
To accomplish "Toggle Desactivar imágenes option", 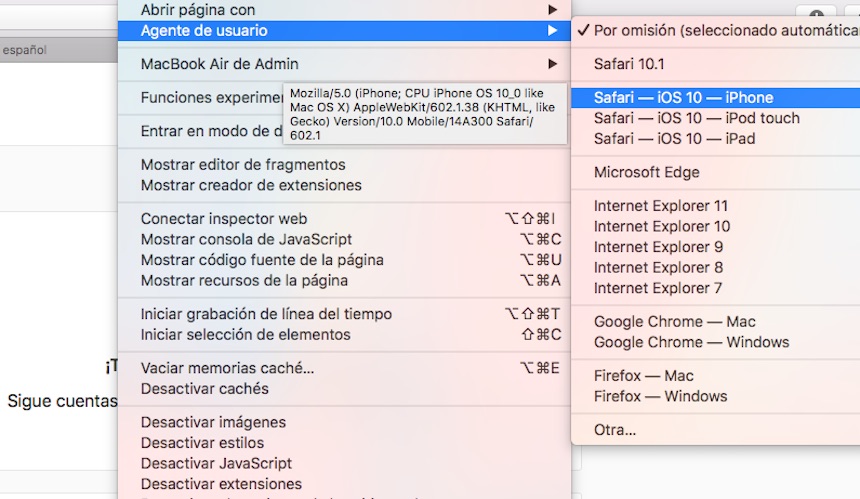I will (x=213, y=423).
